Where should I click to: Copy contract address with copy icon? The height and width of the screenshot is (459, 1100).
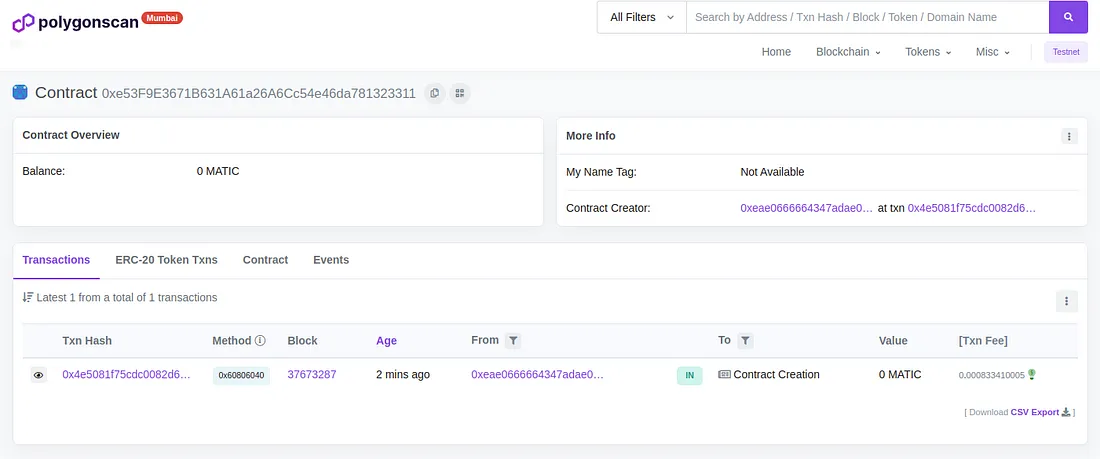coord(435,93)
